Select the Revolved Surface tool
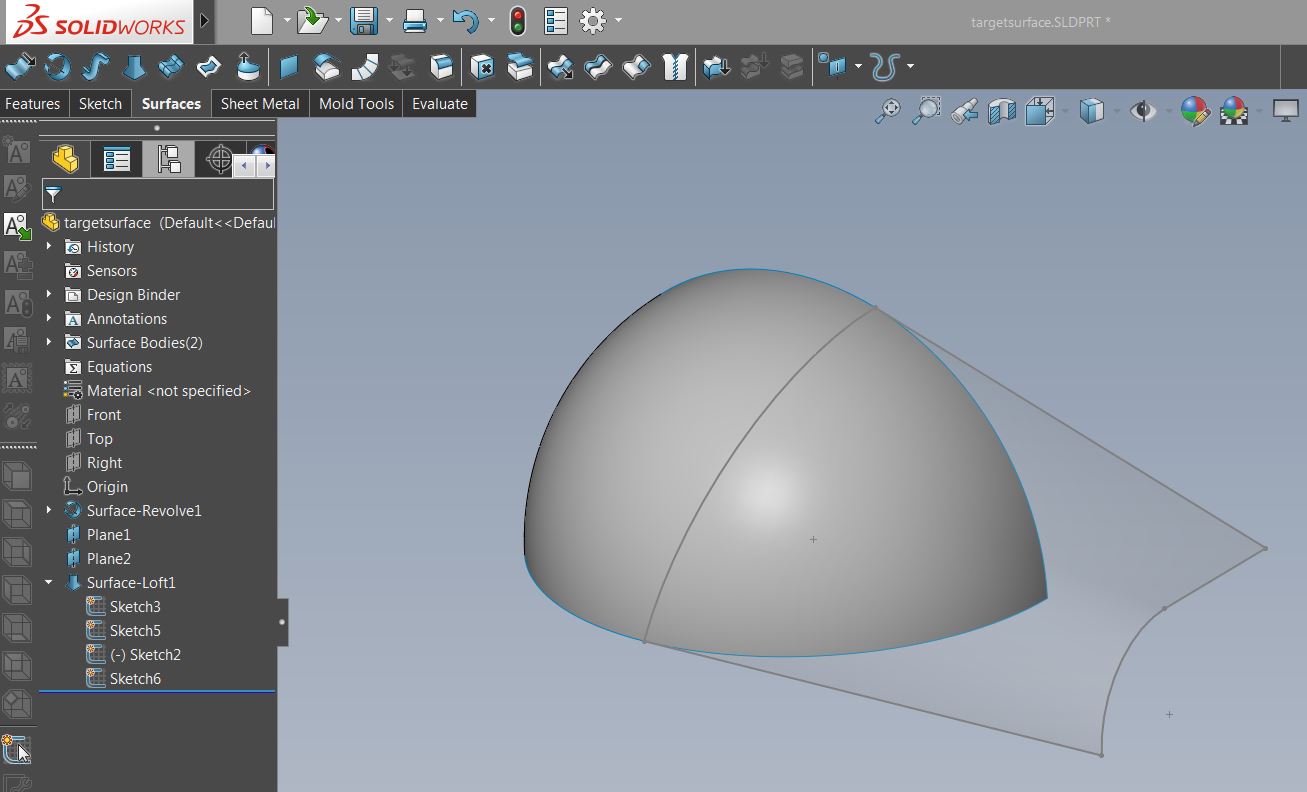Viewport: 1307px width, 792px height. coord(58,67)
